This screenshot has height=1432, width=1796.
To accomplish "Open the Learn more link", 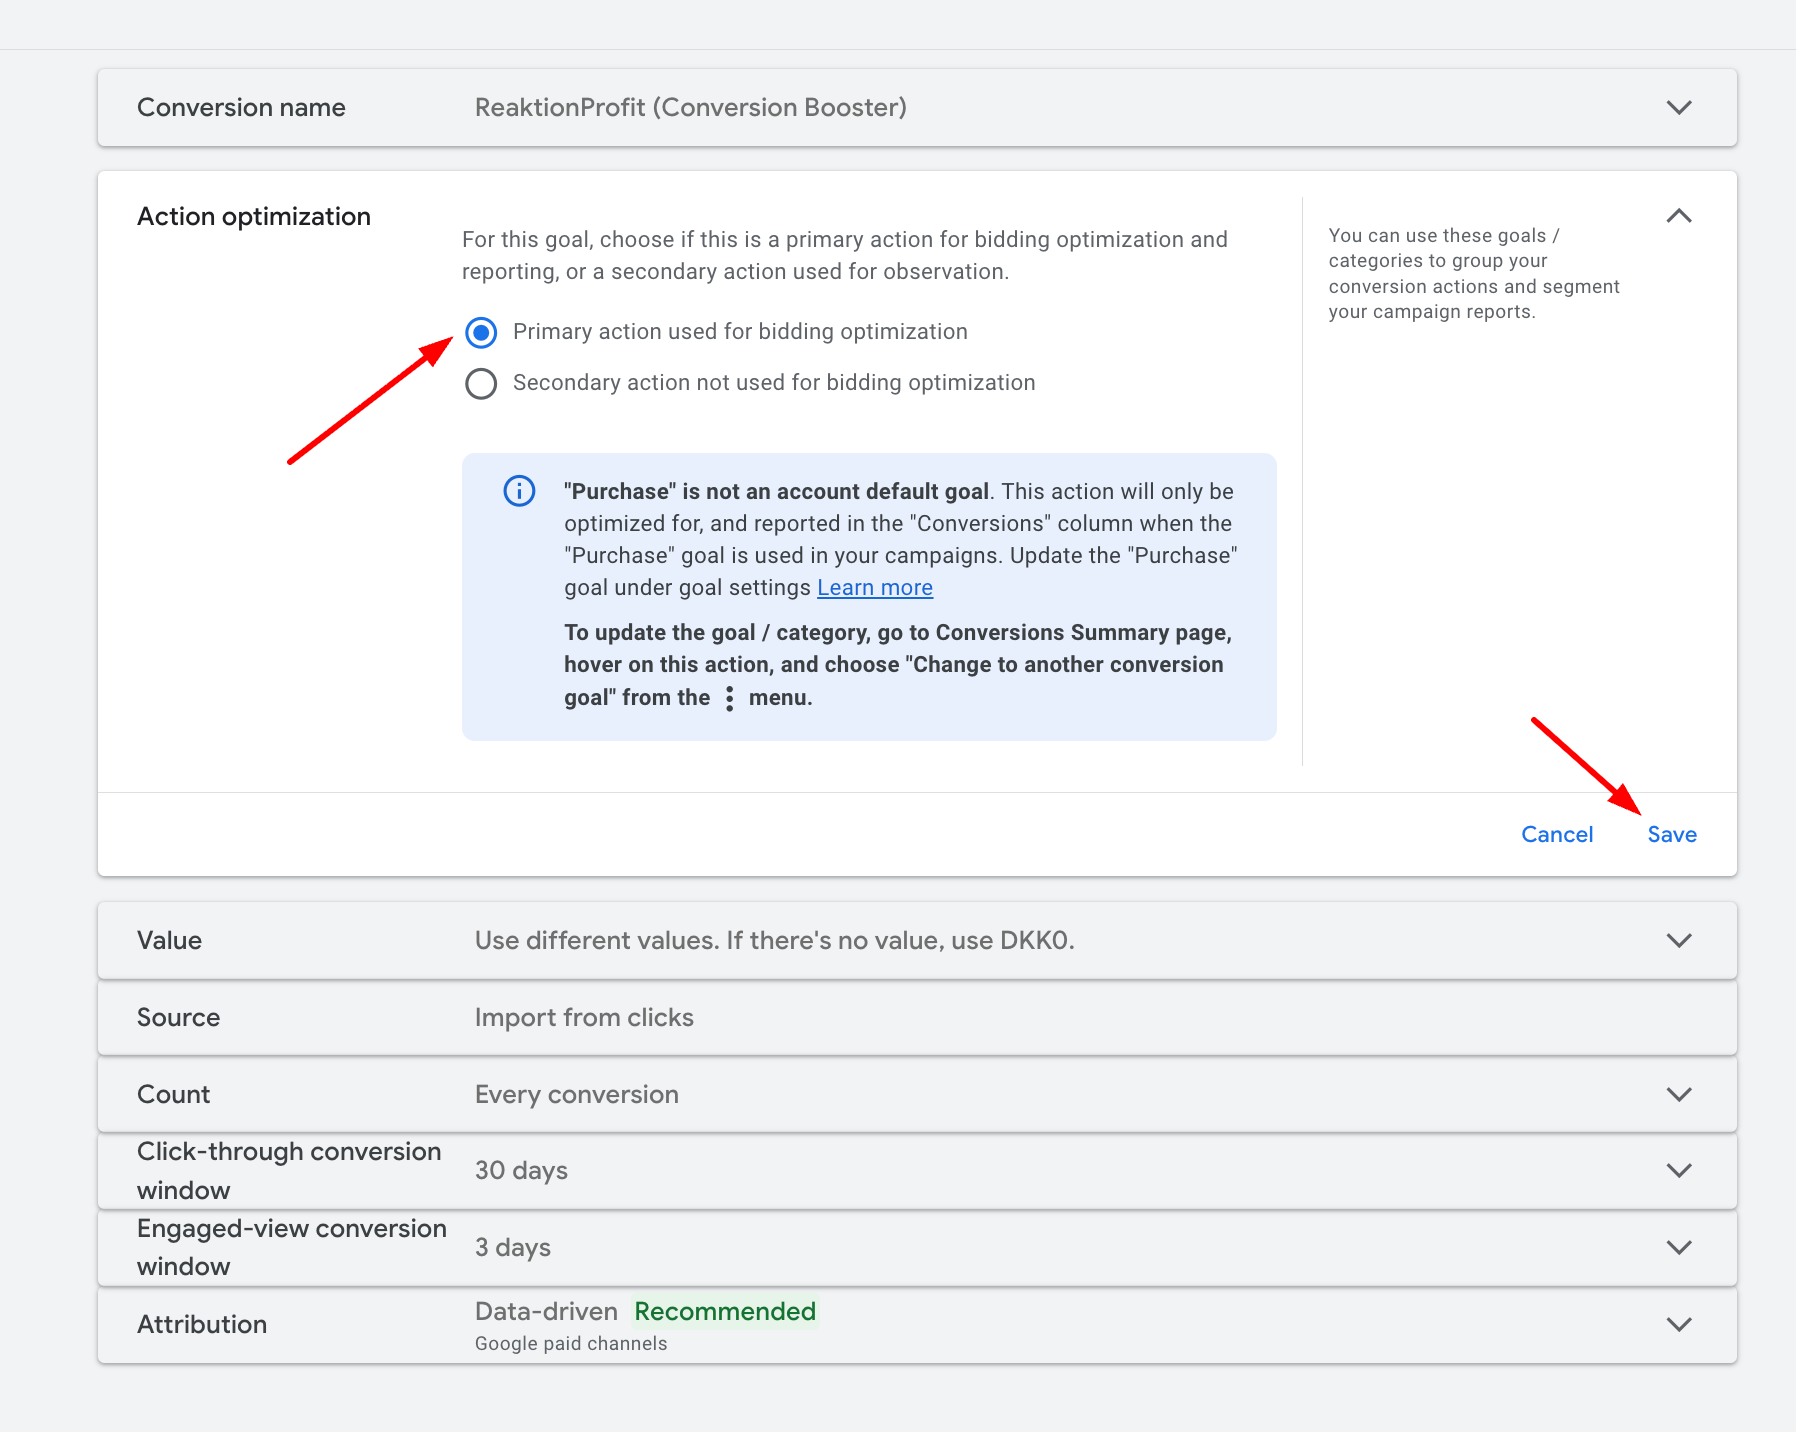I will [x=874, y=588].
